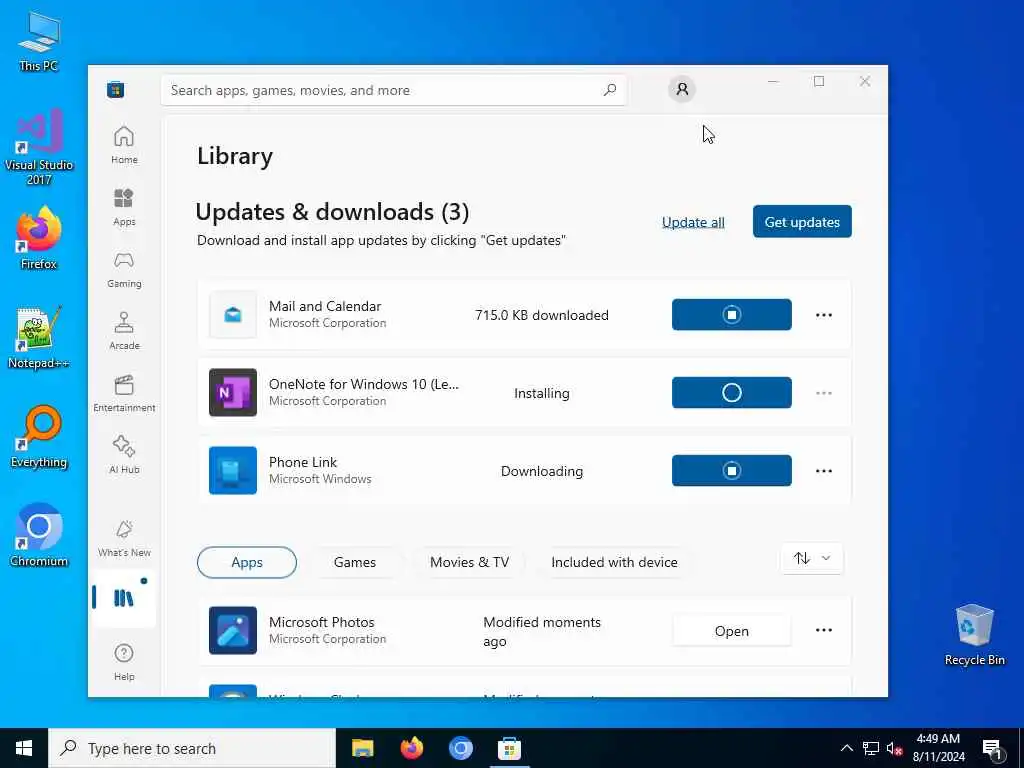Open Entertainment in the sidebar
The image size is (1024, 768).
(x=124, y=393)
